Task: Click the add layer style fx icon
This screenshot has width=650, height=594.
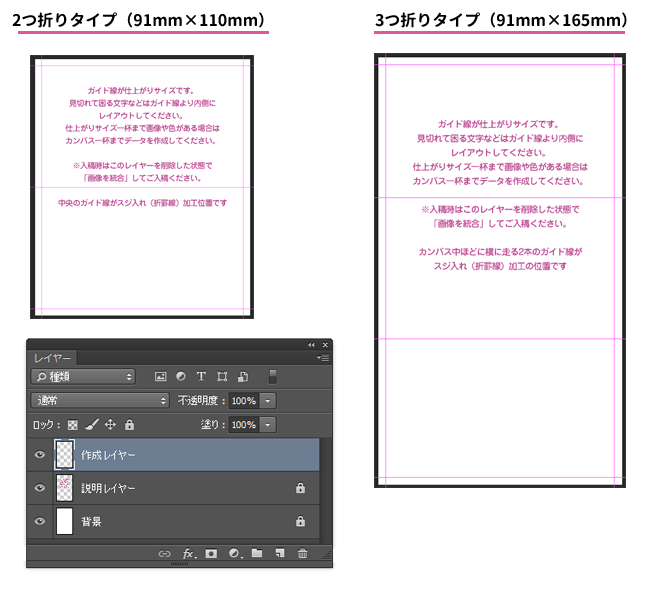Action: click(188, 553)
